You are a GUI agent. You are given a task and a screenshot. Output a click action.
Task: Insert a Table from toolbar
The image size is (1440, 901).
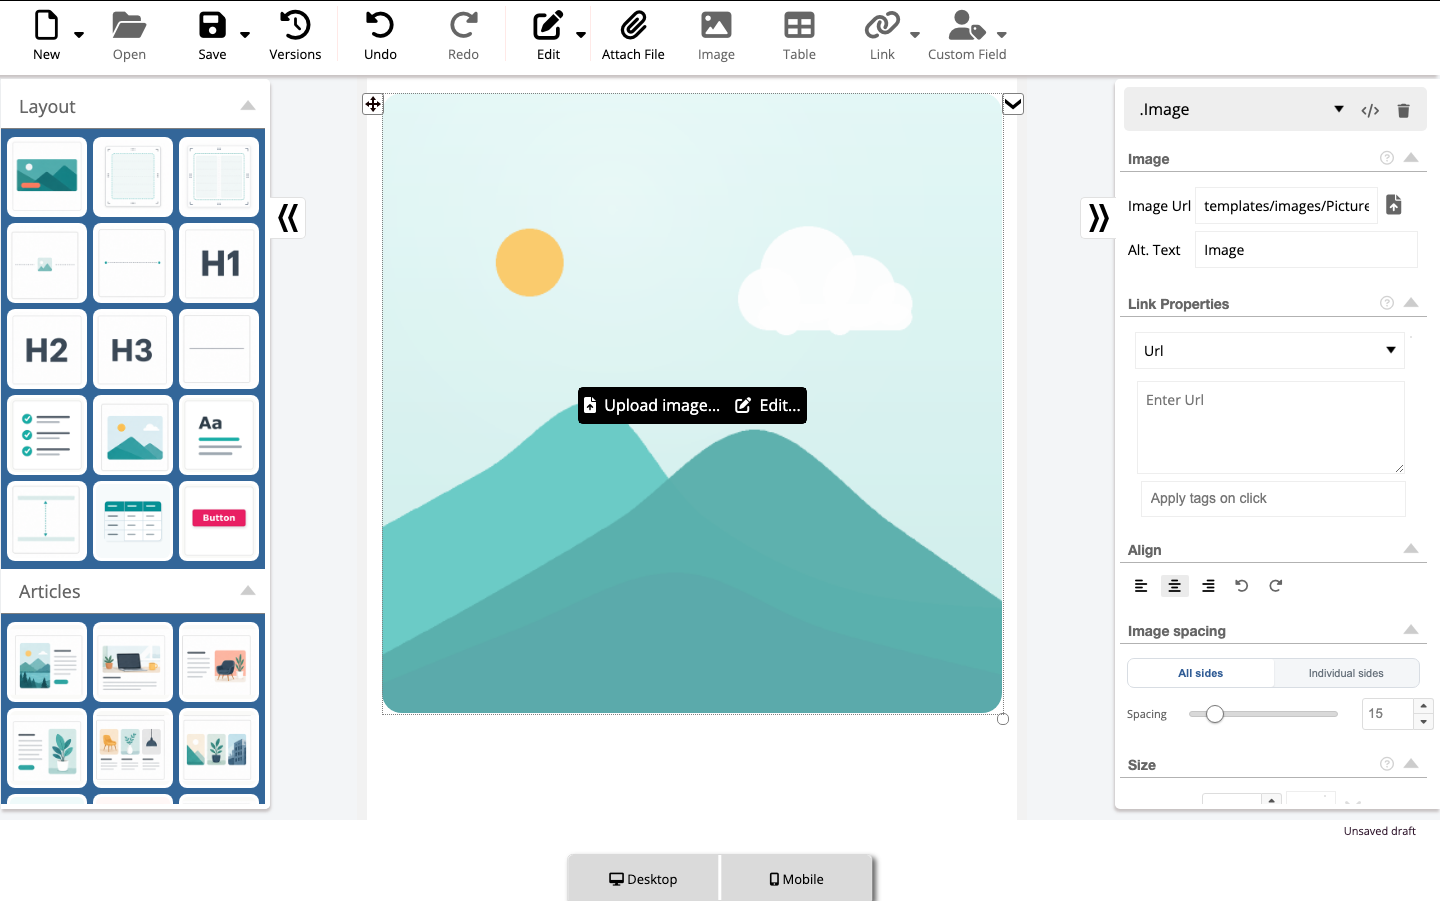pos(799,37)
